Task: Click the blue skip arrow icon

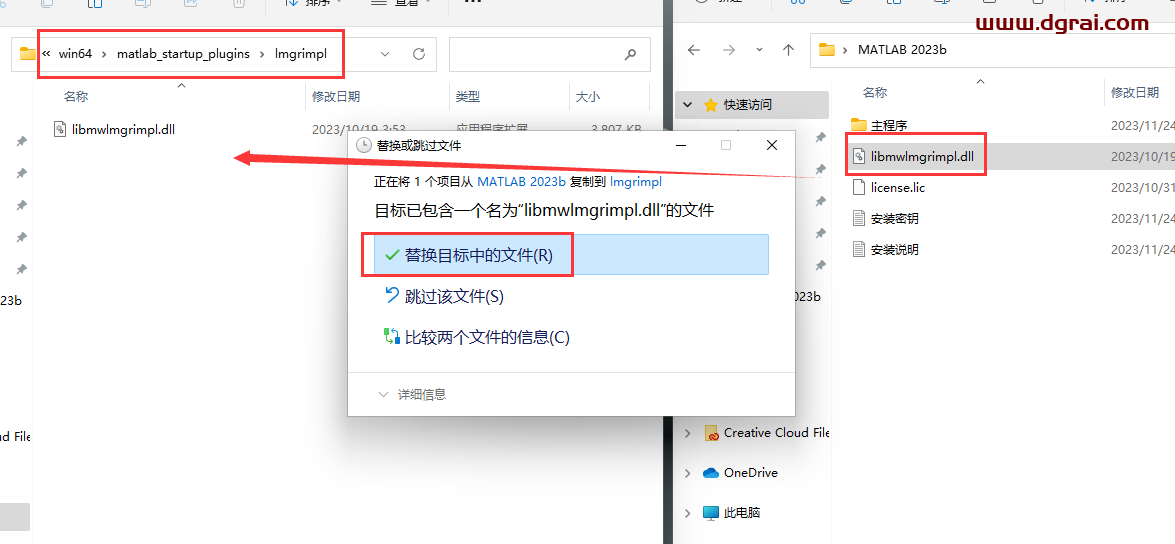Action: coord(392,295)
